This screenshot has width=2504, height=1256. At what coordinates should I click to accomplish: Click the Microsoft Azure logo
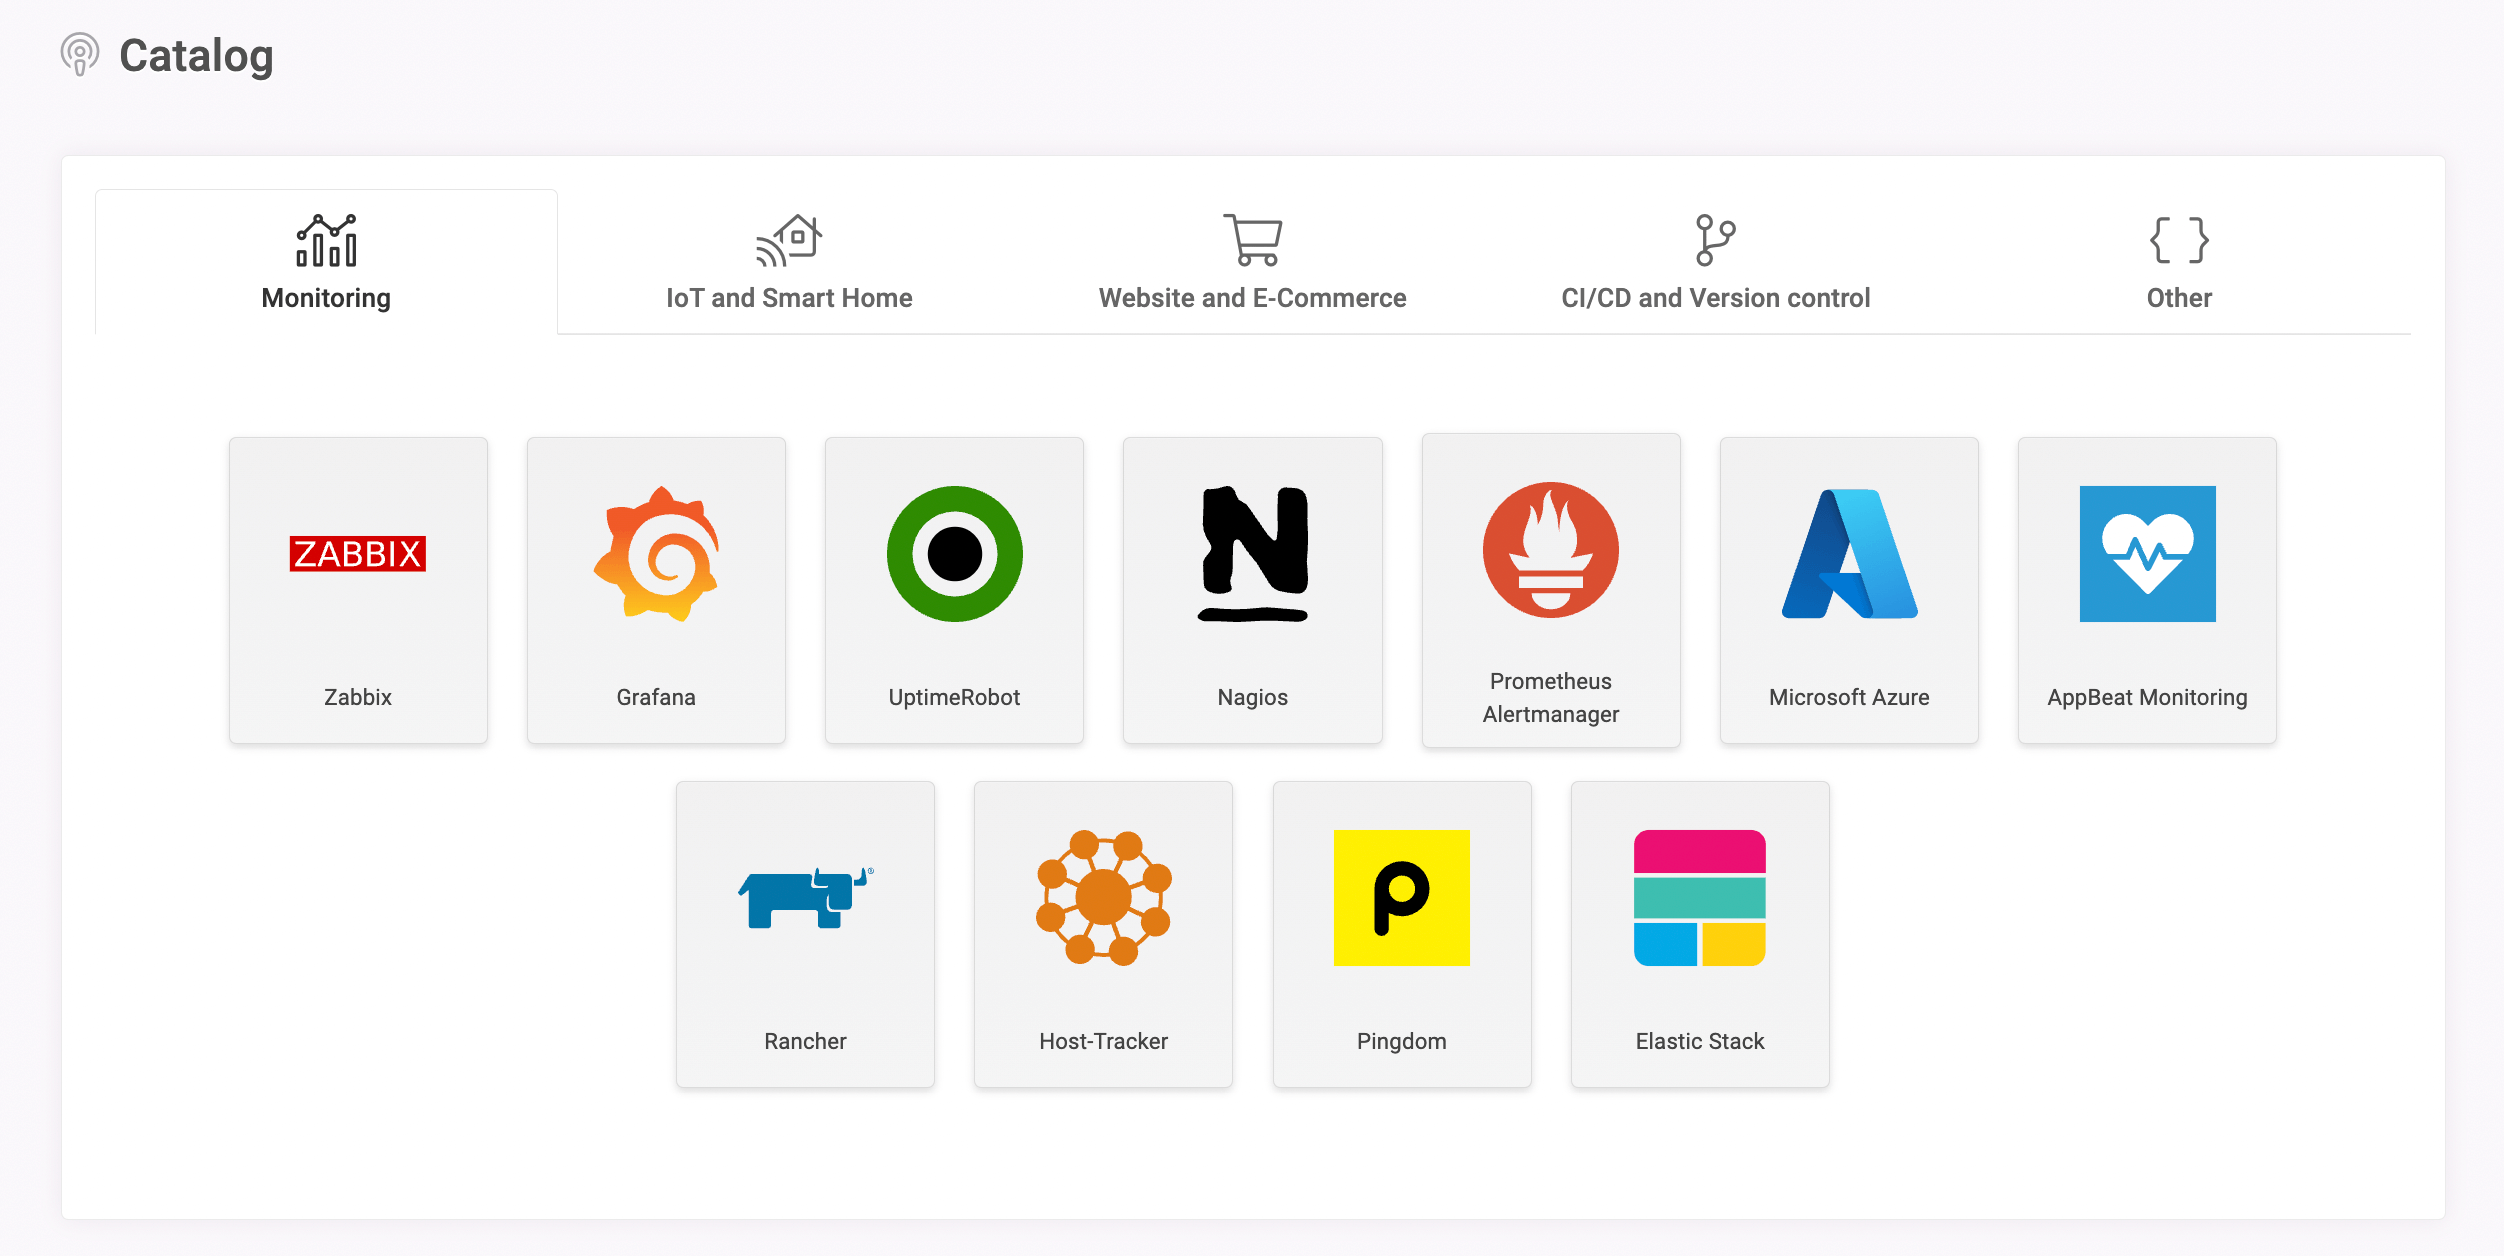[x=1849, y=554]
